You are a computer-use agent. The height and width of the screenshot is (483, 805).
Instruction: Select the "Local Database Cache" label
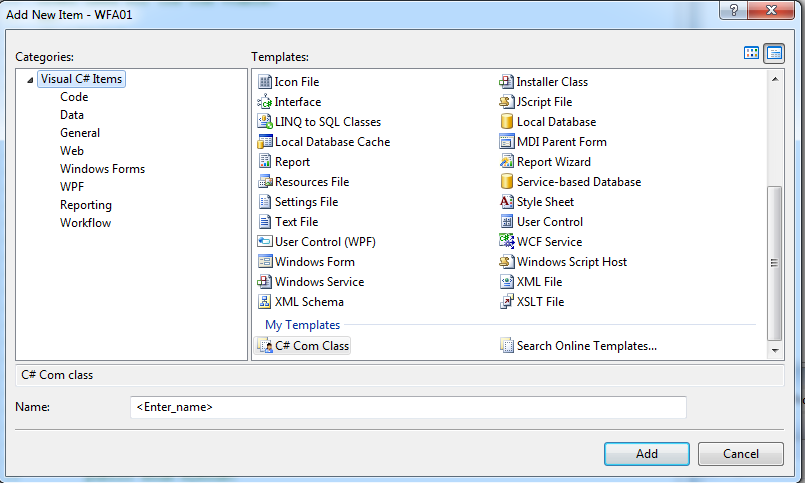point(332,142)
